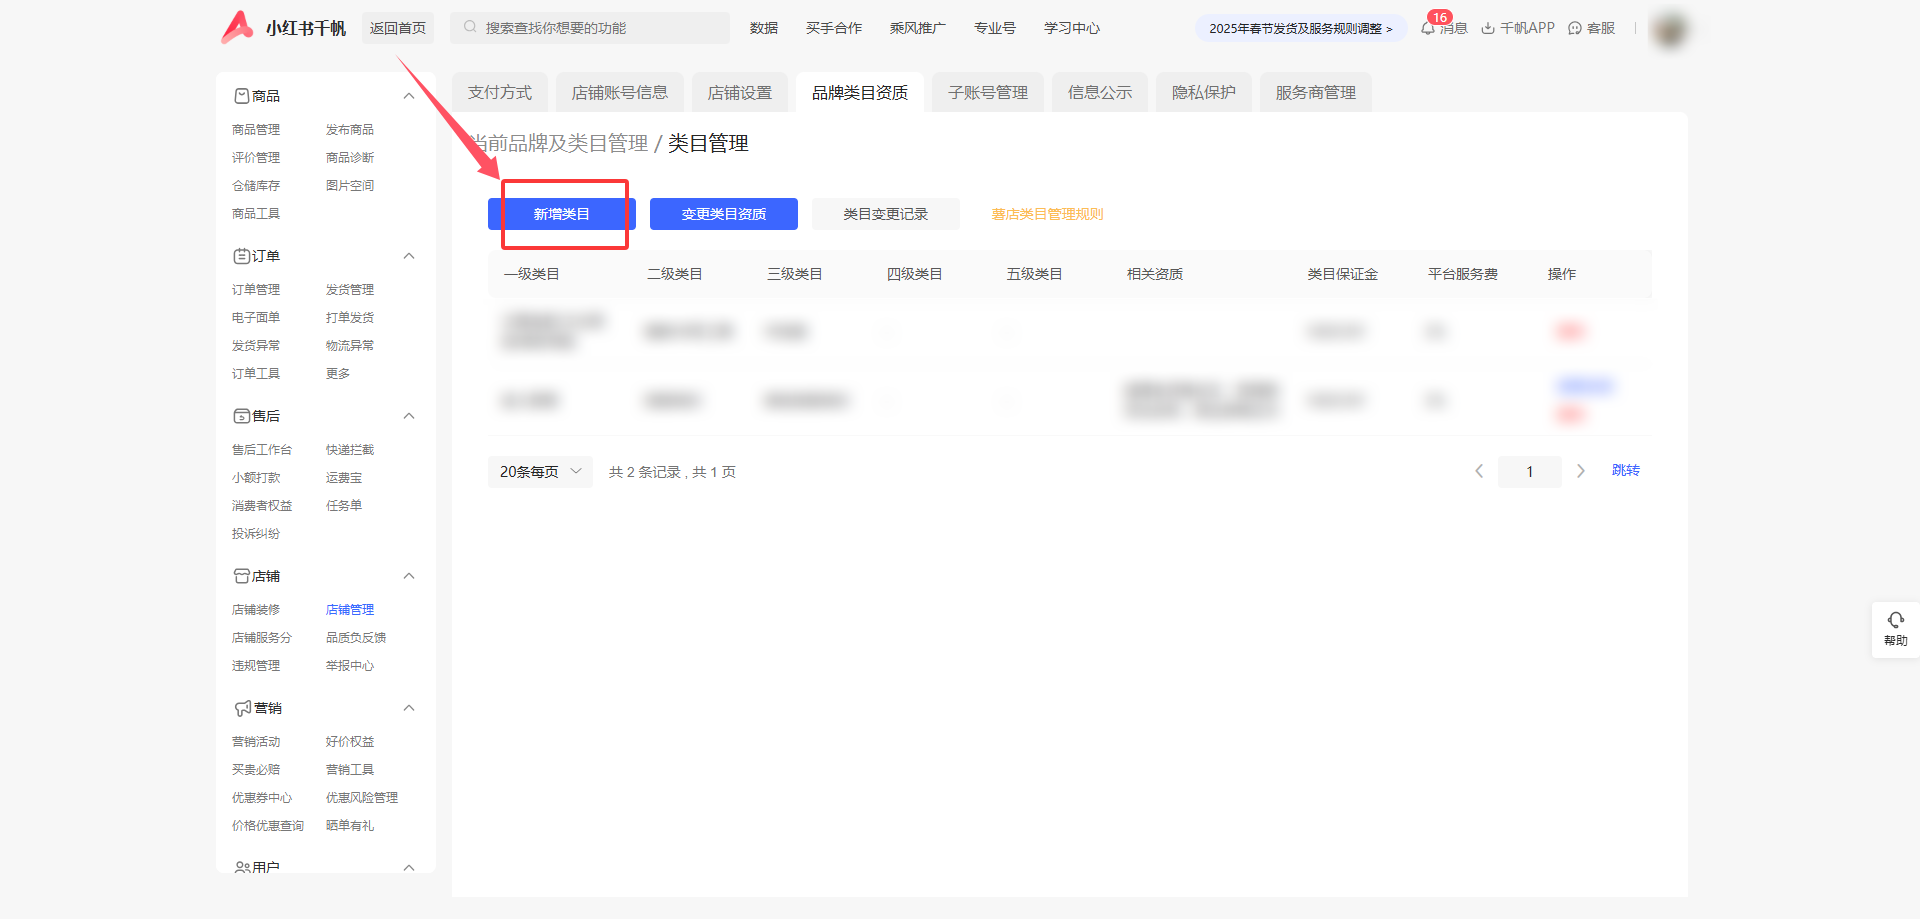
Task: Click the 类目保证金 column header
Action: (1343, 274)
